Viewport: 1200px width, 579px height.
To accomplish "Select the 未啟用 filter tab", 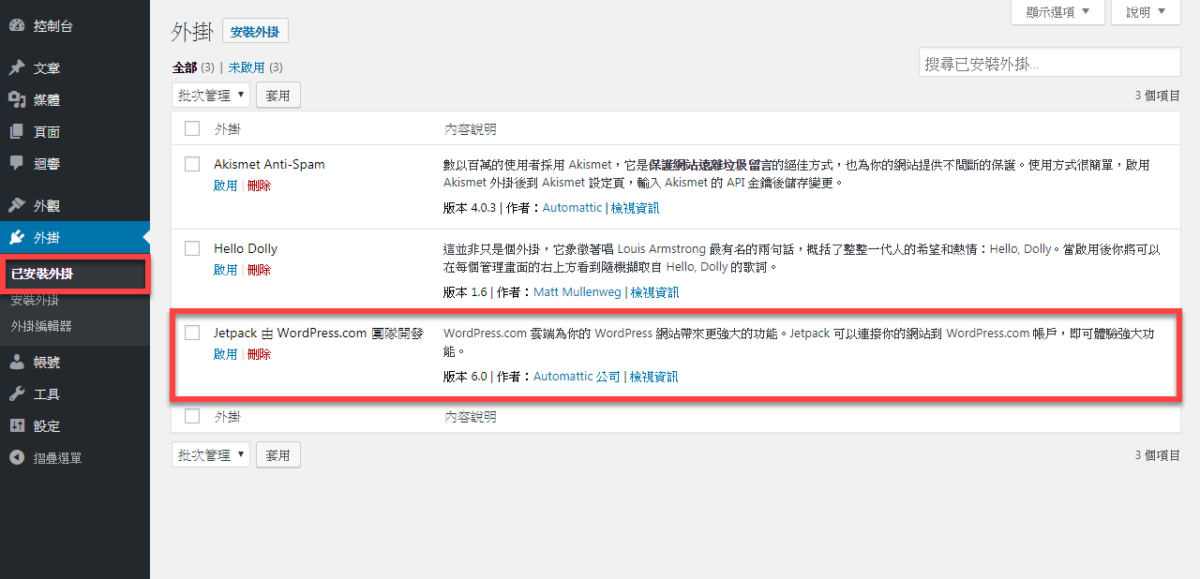I will (x=246, y=68).
